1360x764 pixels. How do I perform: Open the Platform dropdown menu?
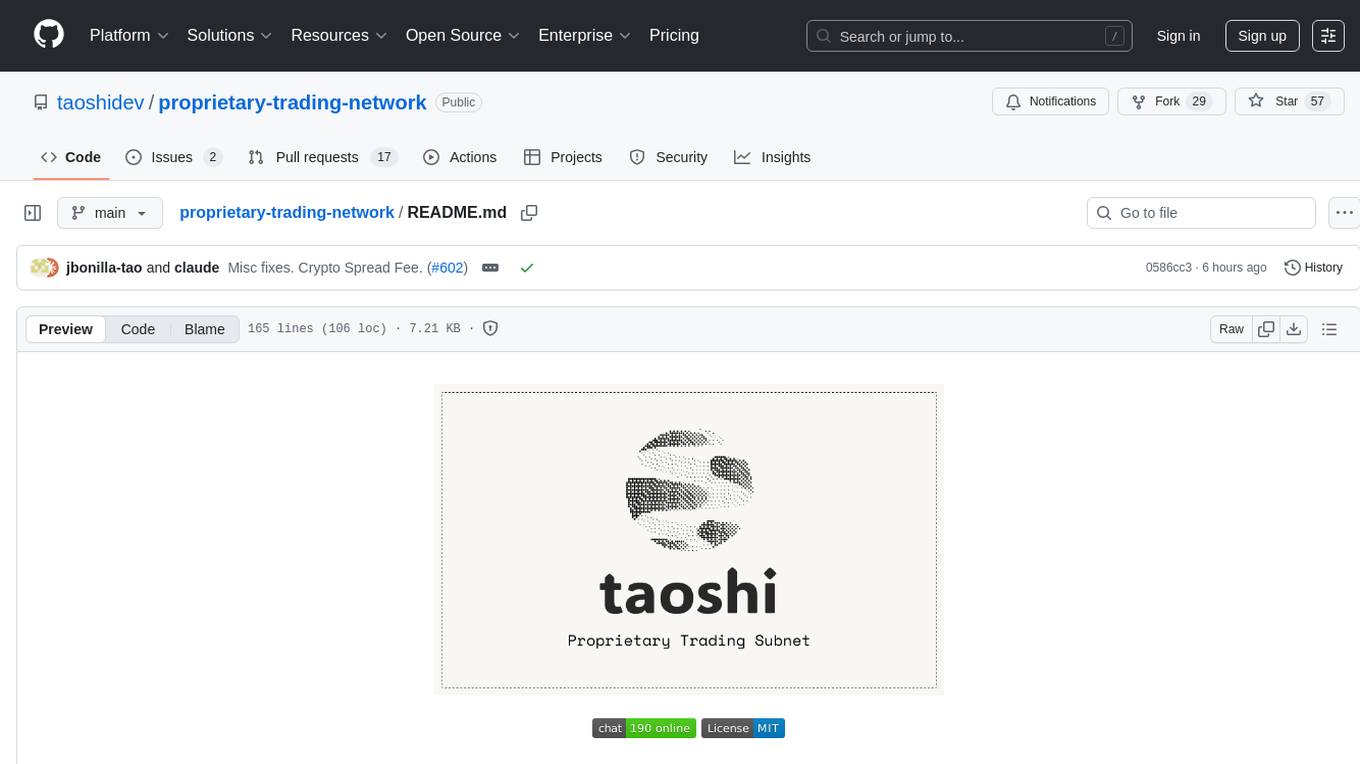tap(129, 35)
